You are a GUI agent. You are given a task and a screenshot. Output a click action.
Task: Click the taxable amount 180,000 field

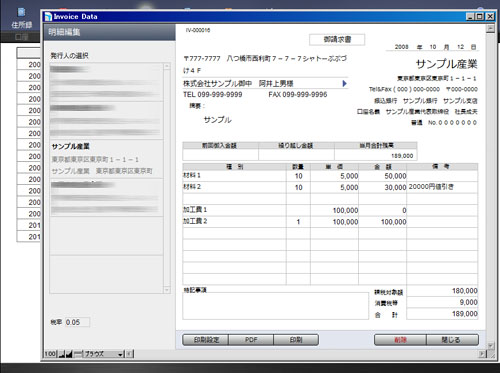(x=442, y=291)
